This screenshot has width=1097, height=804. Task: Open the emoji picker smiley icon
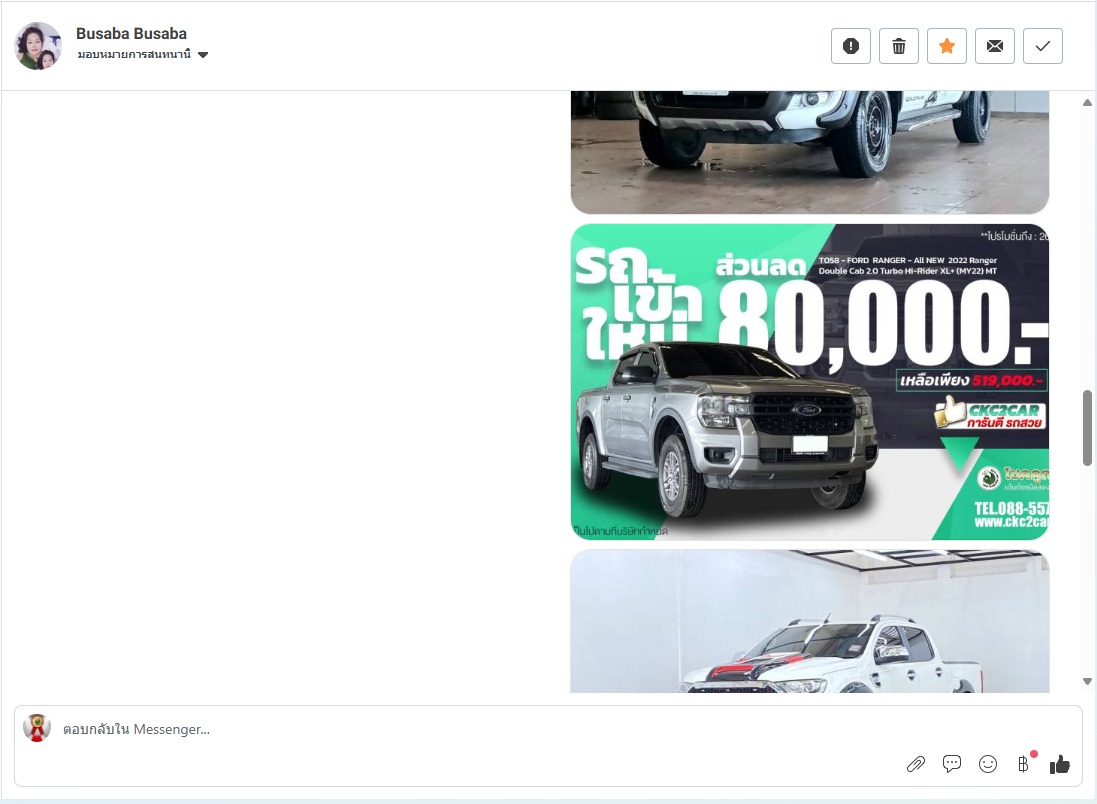tap(988, 764)
